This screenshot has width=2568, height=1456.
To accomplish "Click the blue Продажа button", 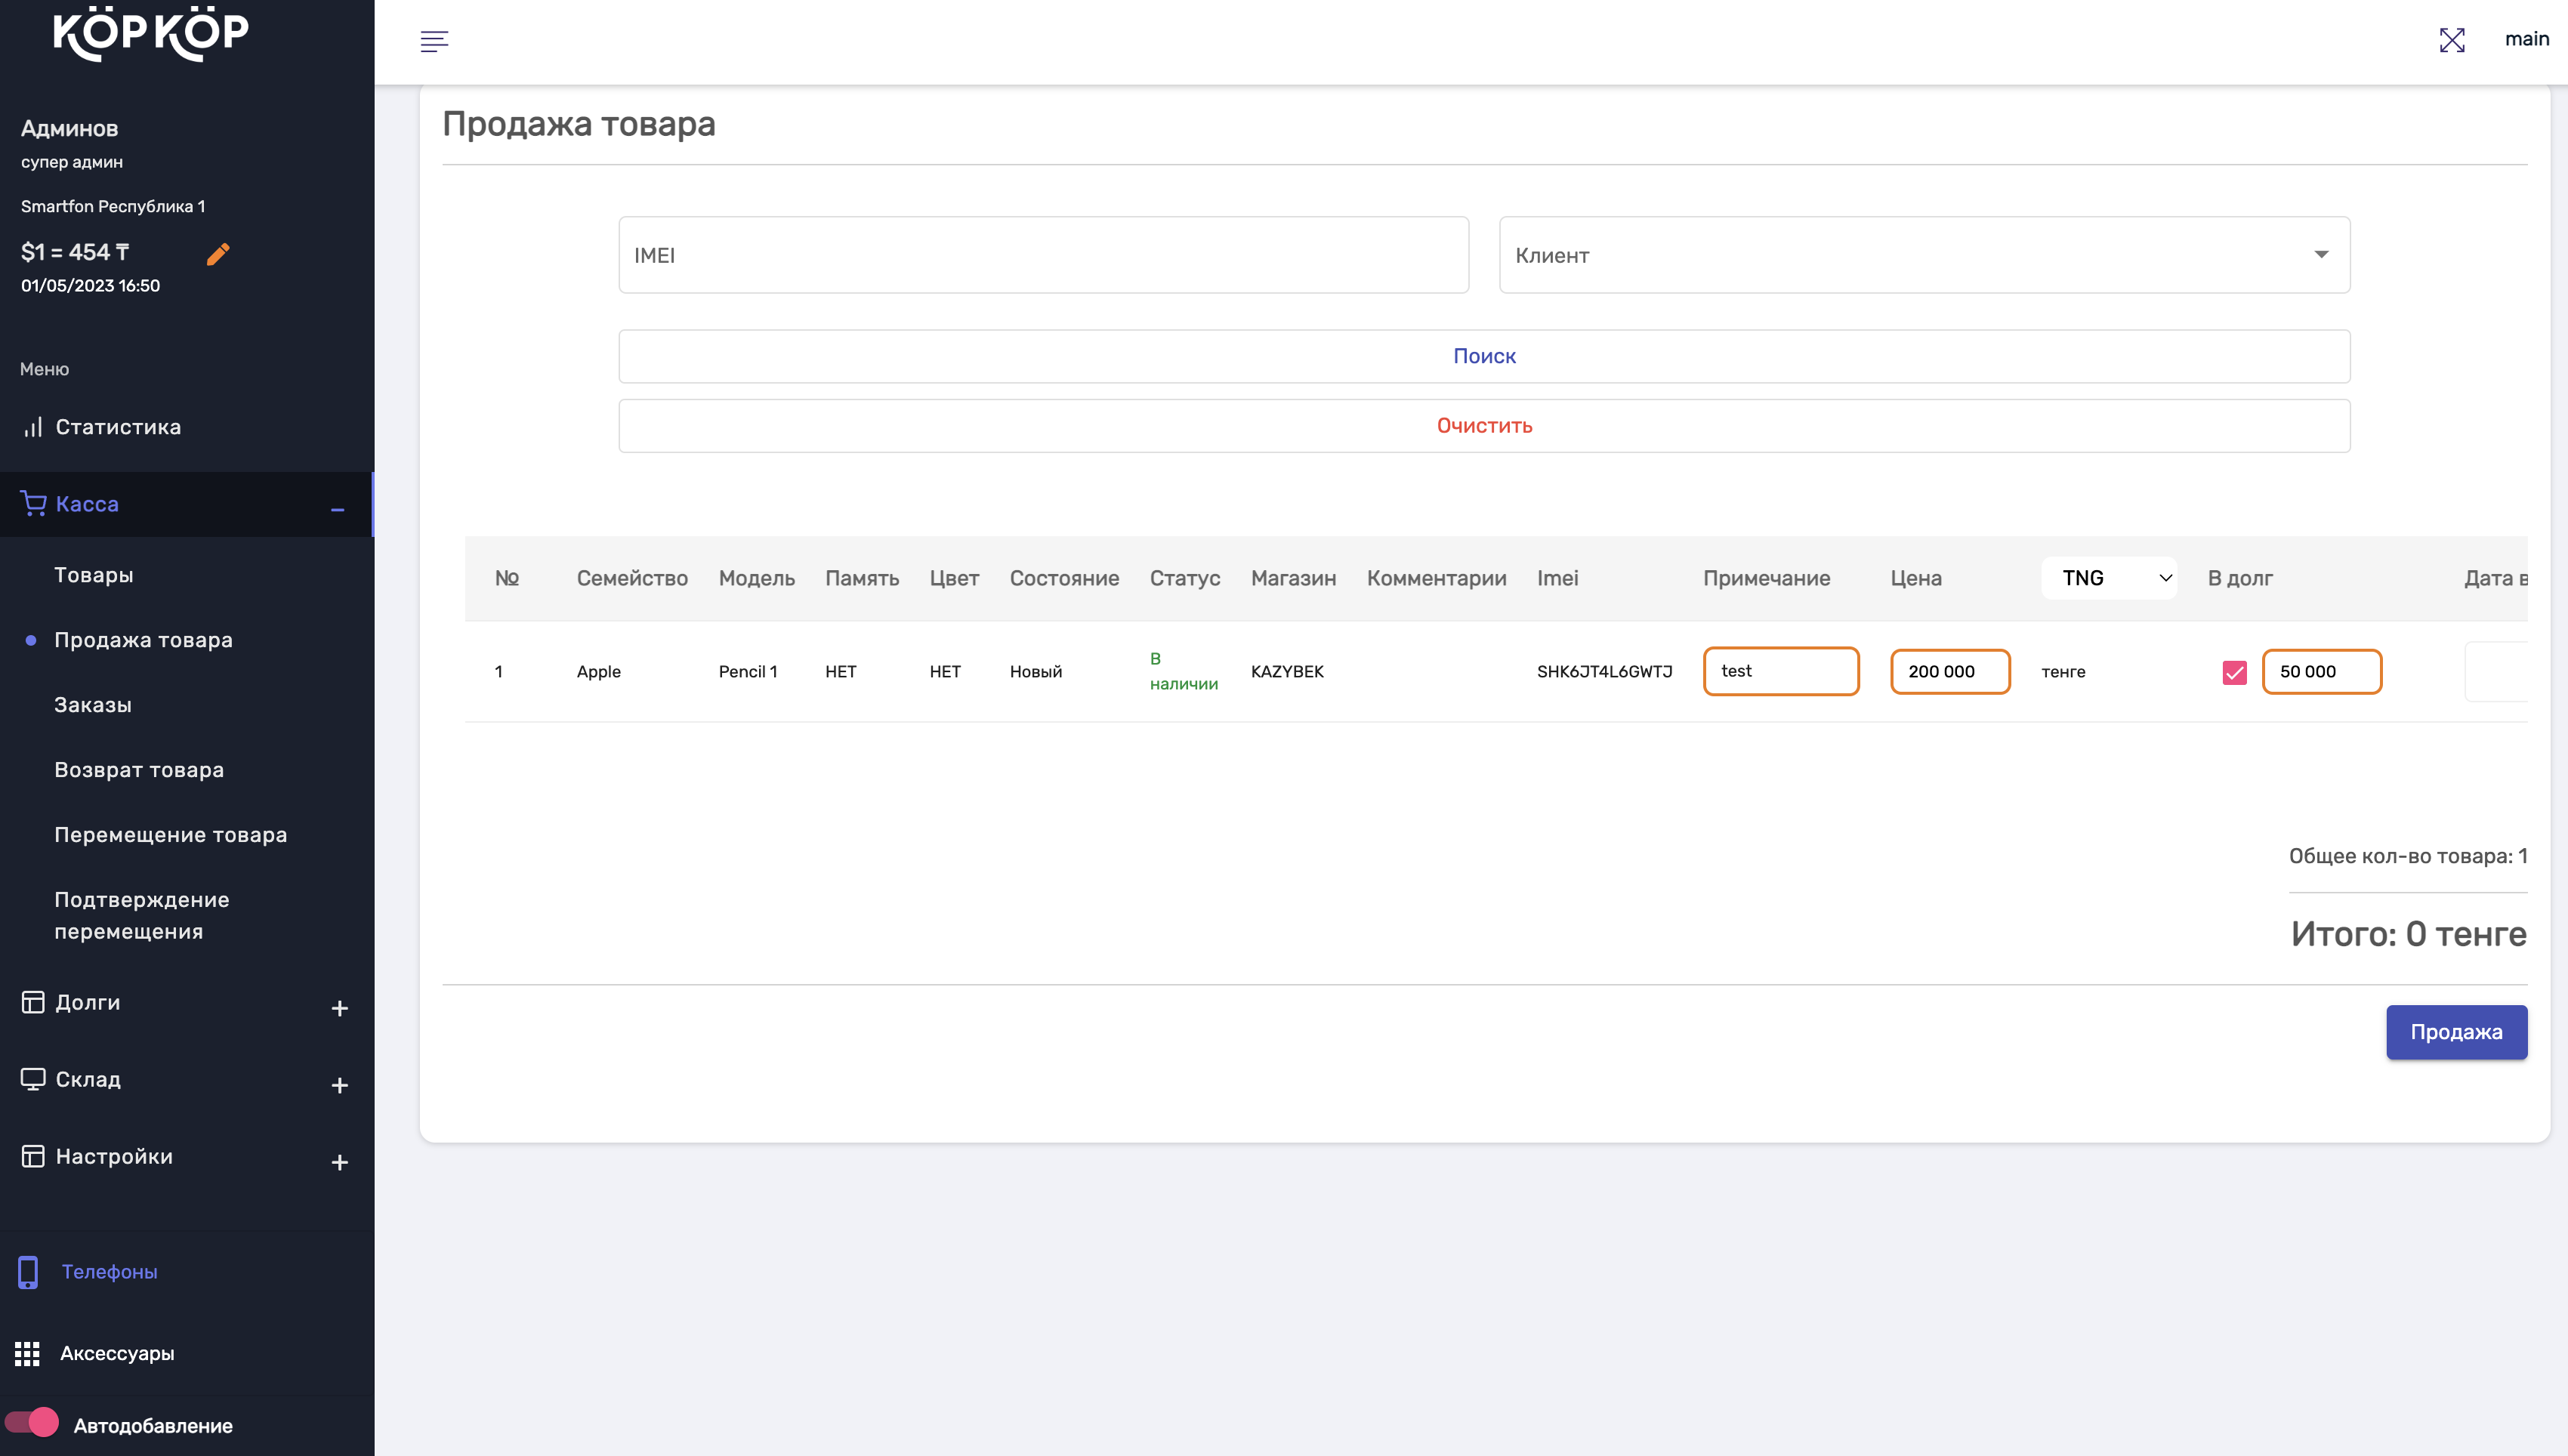I will (2456, 1032).
